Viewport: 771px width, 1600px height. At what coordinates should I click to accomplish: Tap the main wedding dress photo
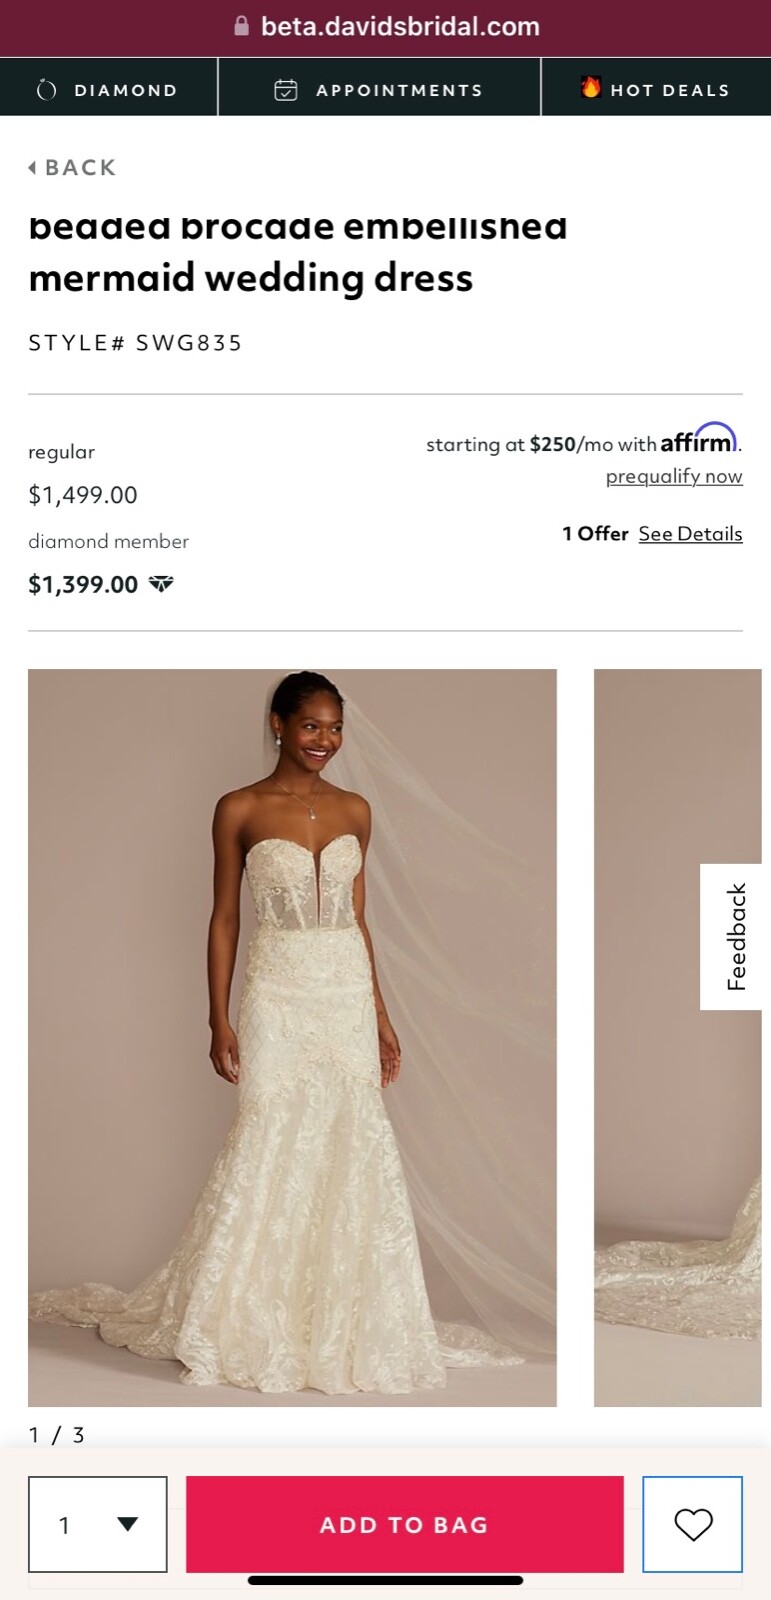292,1038
